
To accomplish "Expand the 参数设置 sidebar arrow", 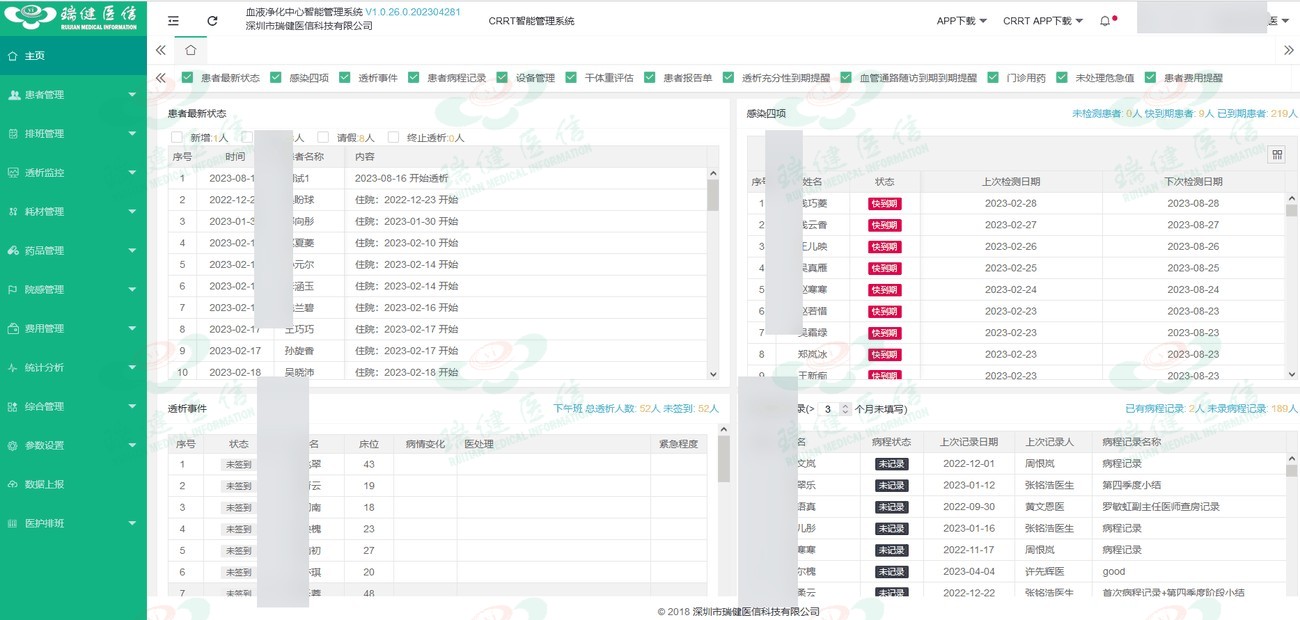I will 132,446.
